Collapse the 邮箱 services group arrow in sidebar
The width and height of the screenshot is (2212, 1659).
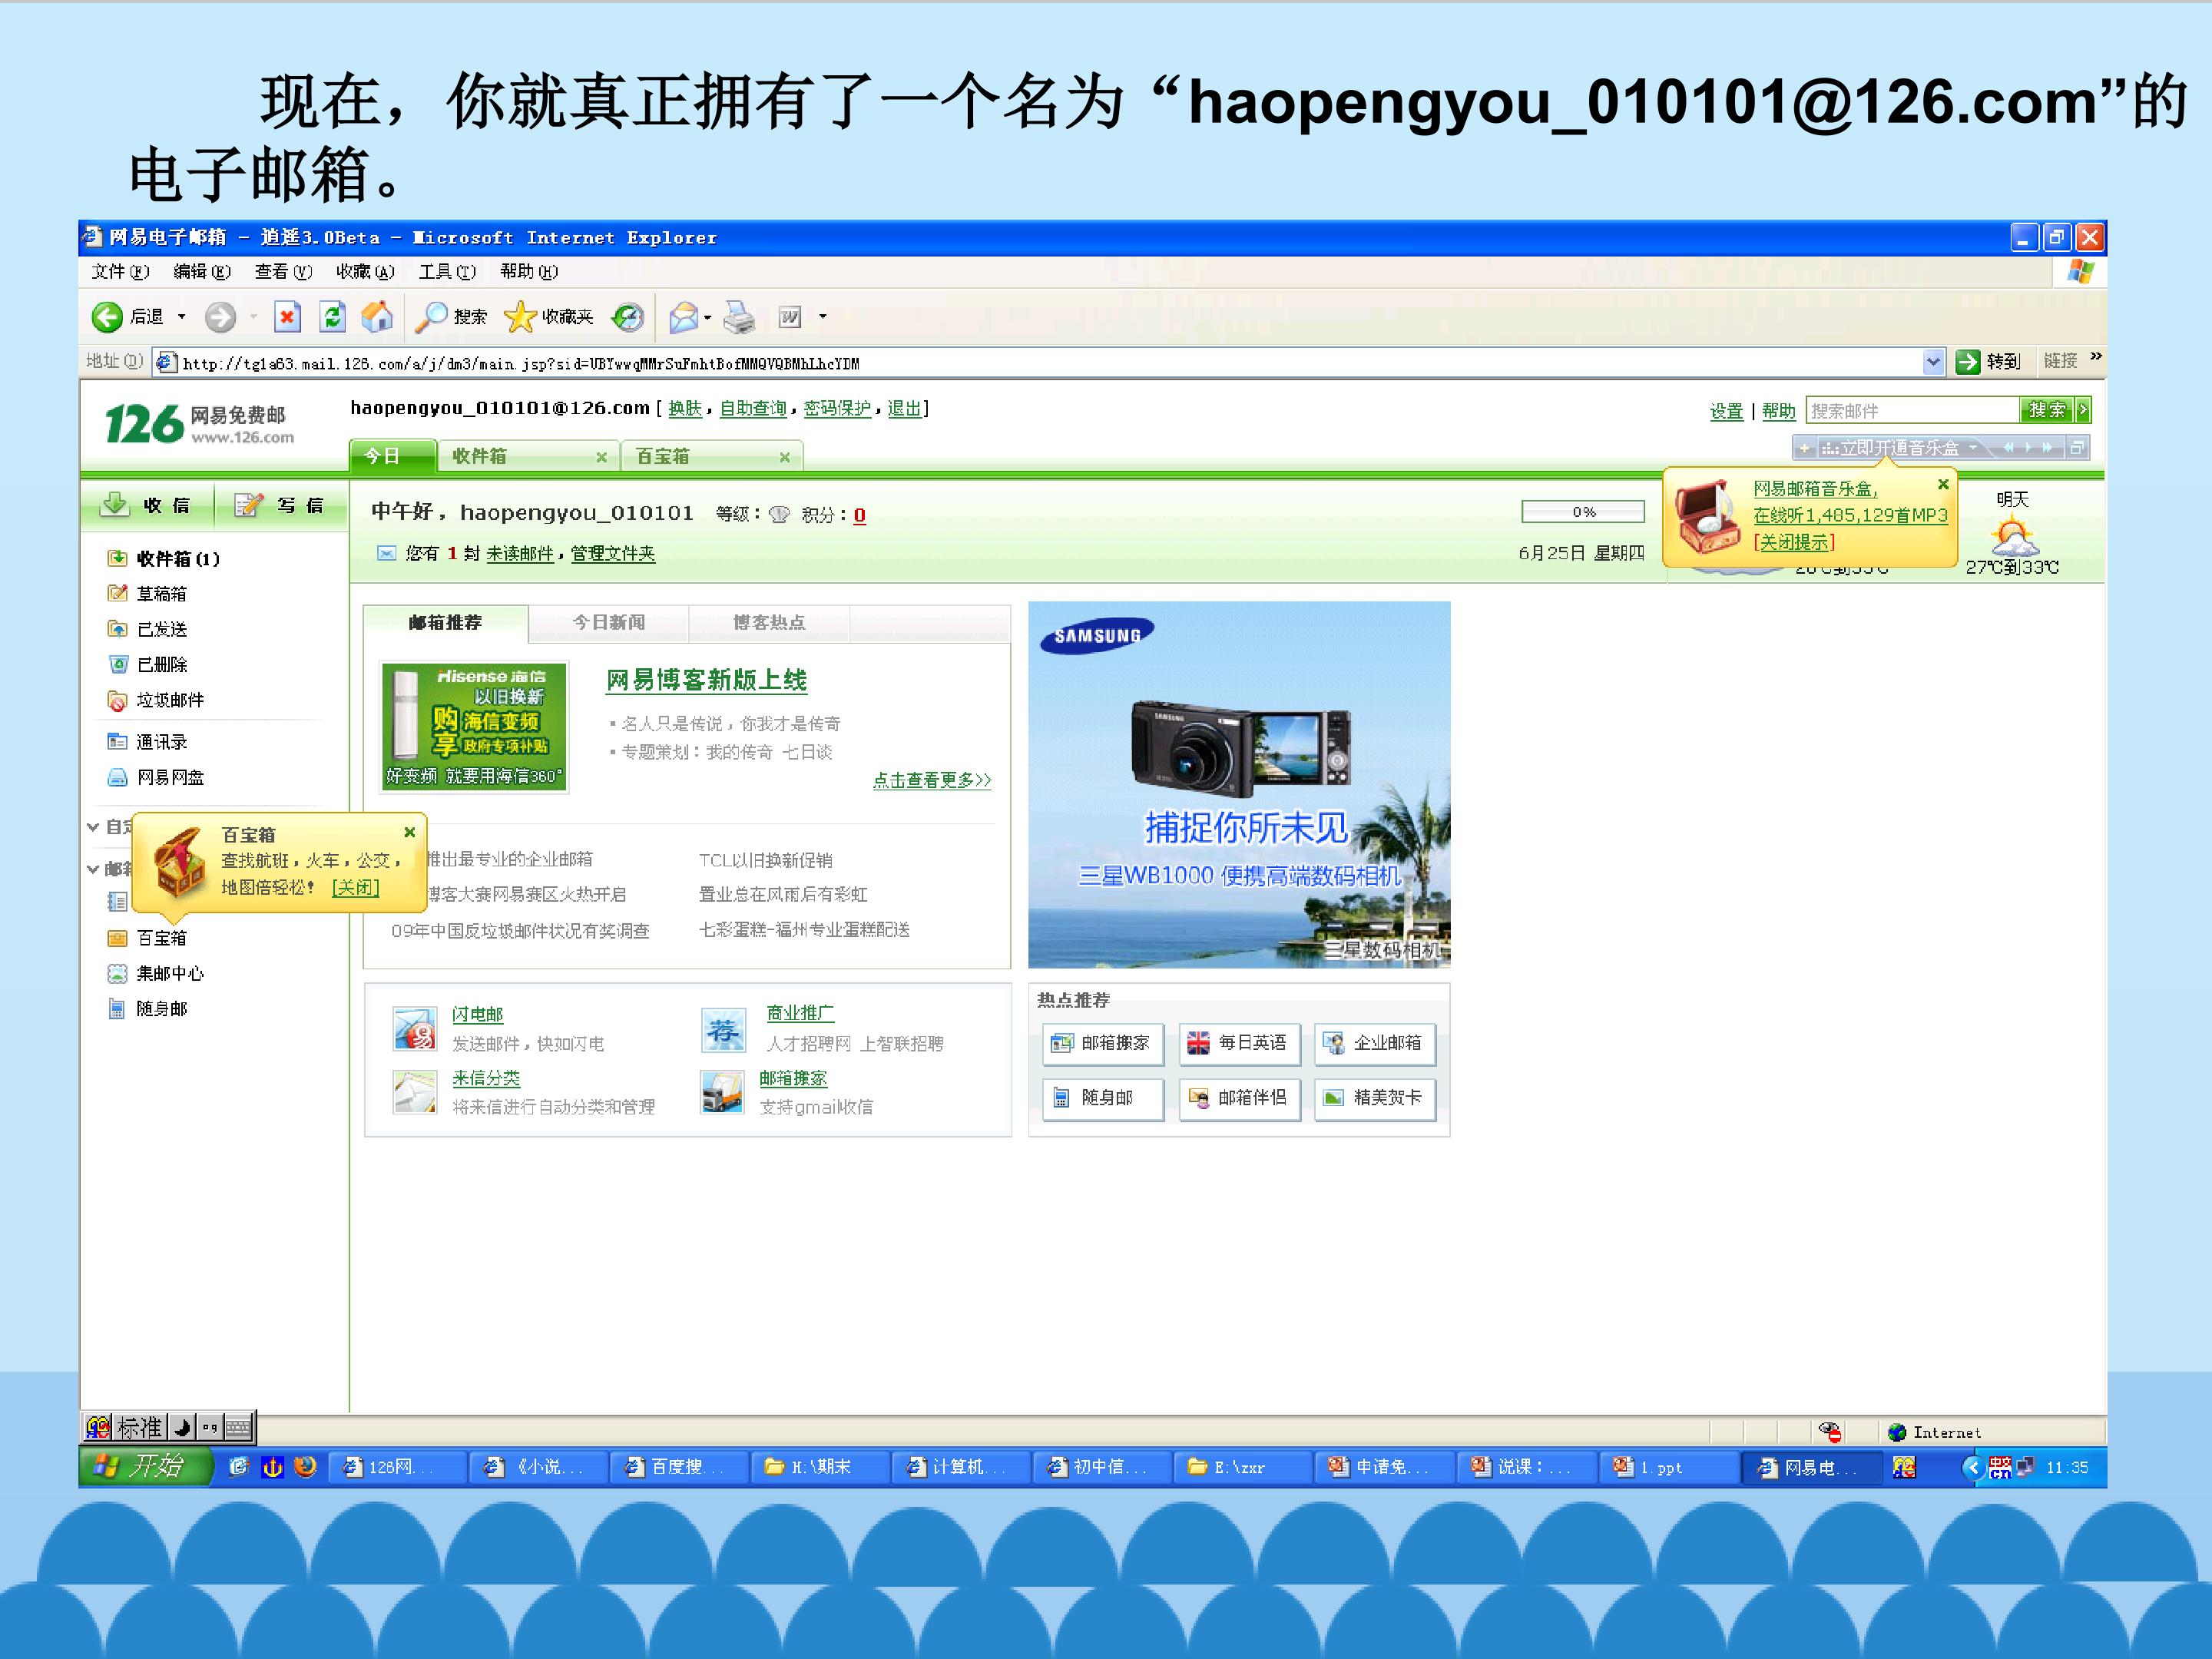(x=92, y=869)
